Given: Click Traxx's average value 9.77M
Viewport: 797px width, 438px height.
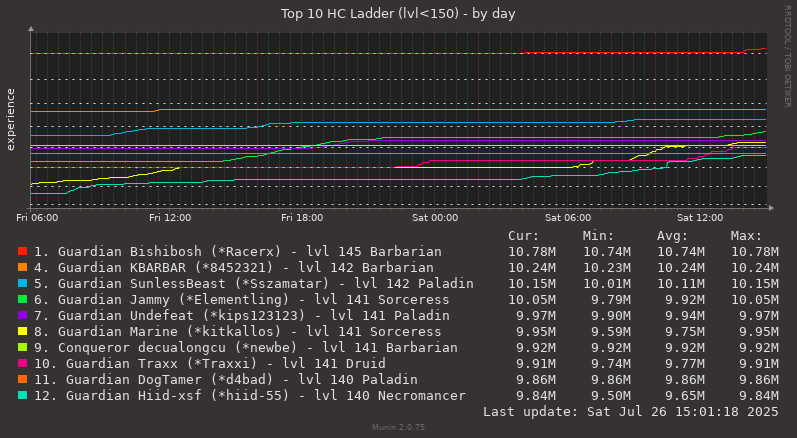Looking at the screenshot, I should [685, 364].
